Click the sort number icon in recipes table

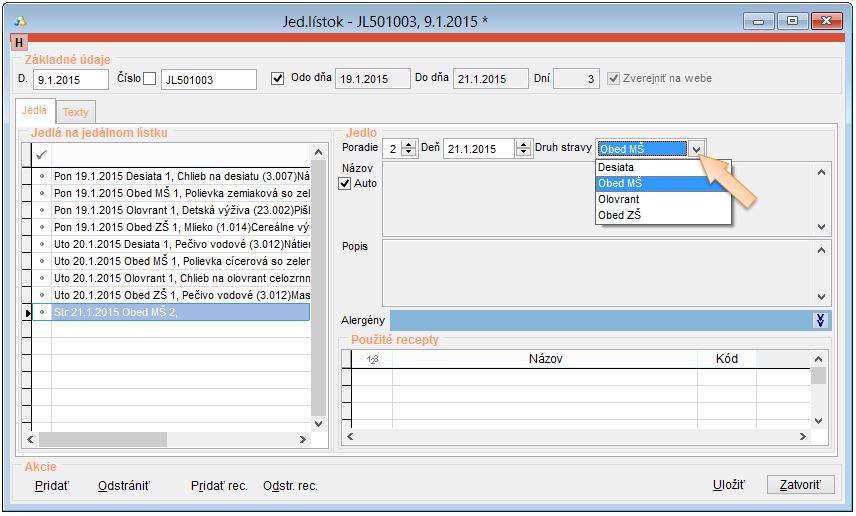click(x=372, y=359)
